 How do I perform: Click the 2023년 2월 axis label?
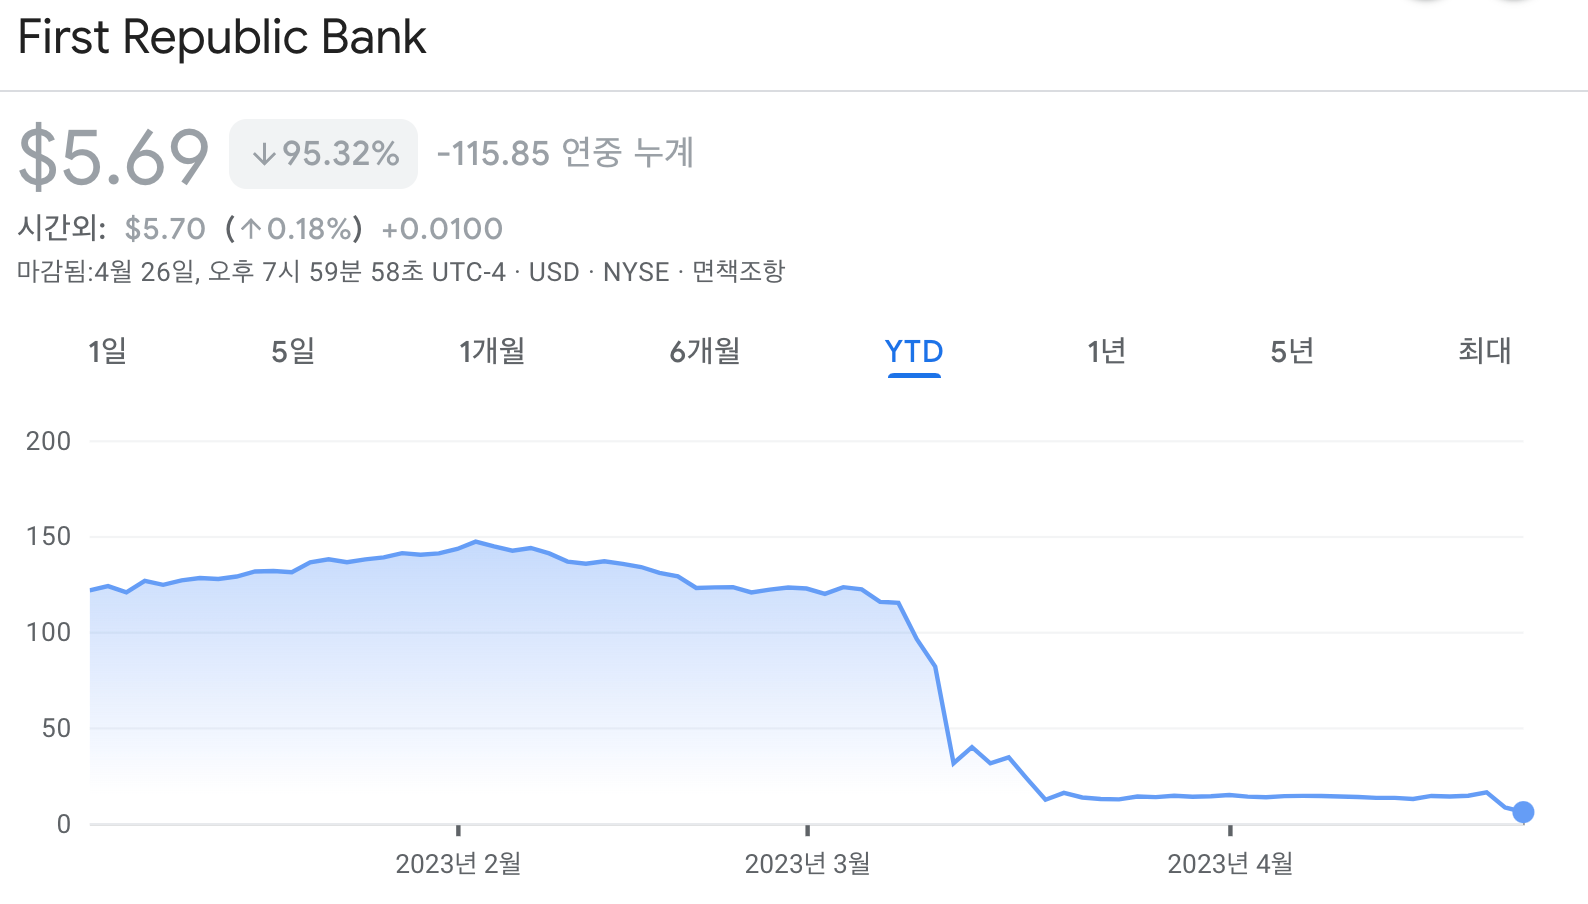[x=458, y=864]
